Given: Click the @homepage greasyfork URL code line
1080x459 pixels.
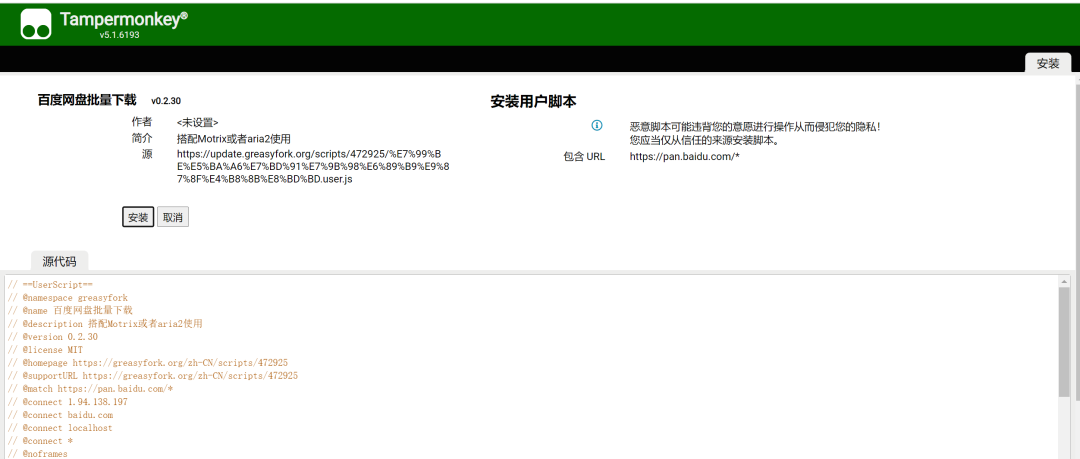Looking at the screenshot, I should tap(147, 363).
